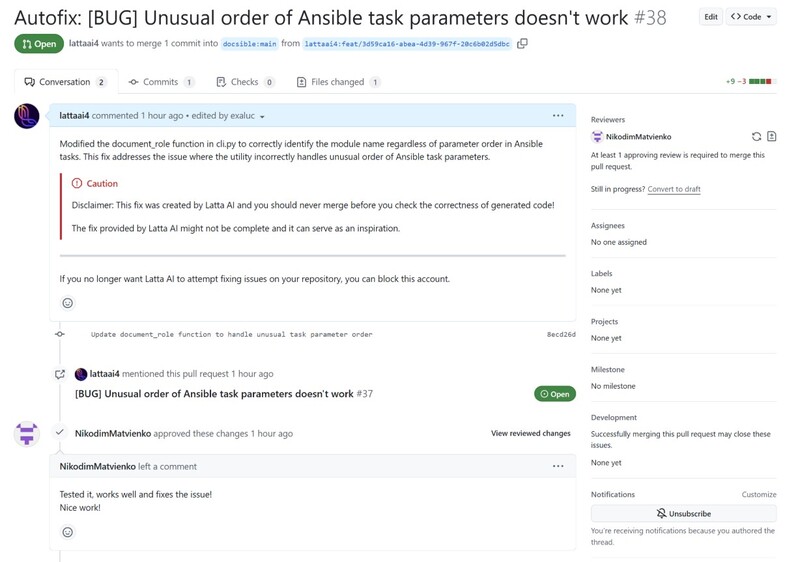Expand the edited by exaluc history dropdown

[262, 117]
